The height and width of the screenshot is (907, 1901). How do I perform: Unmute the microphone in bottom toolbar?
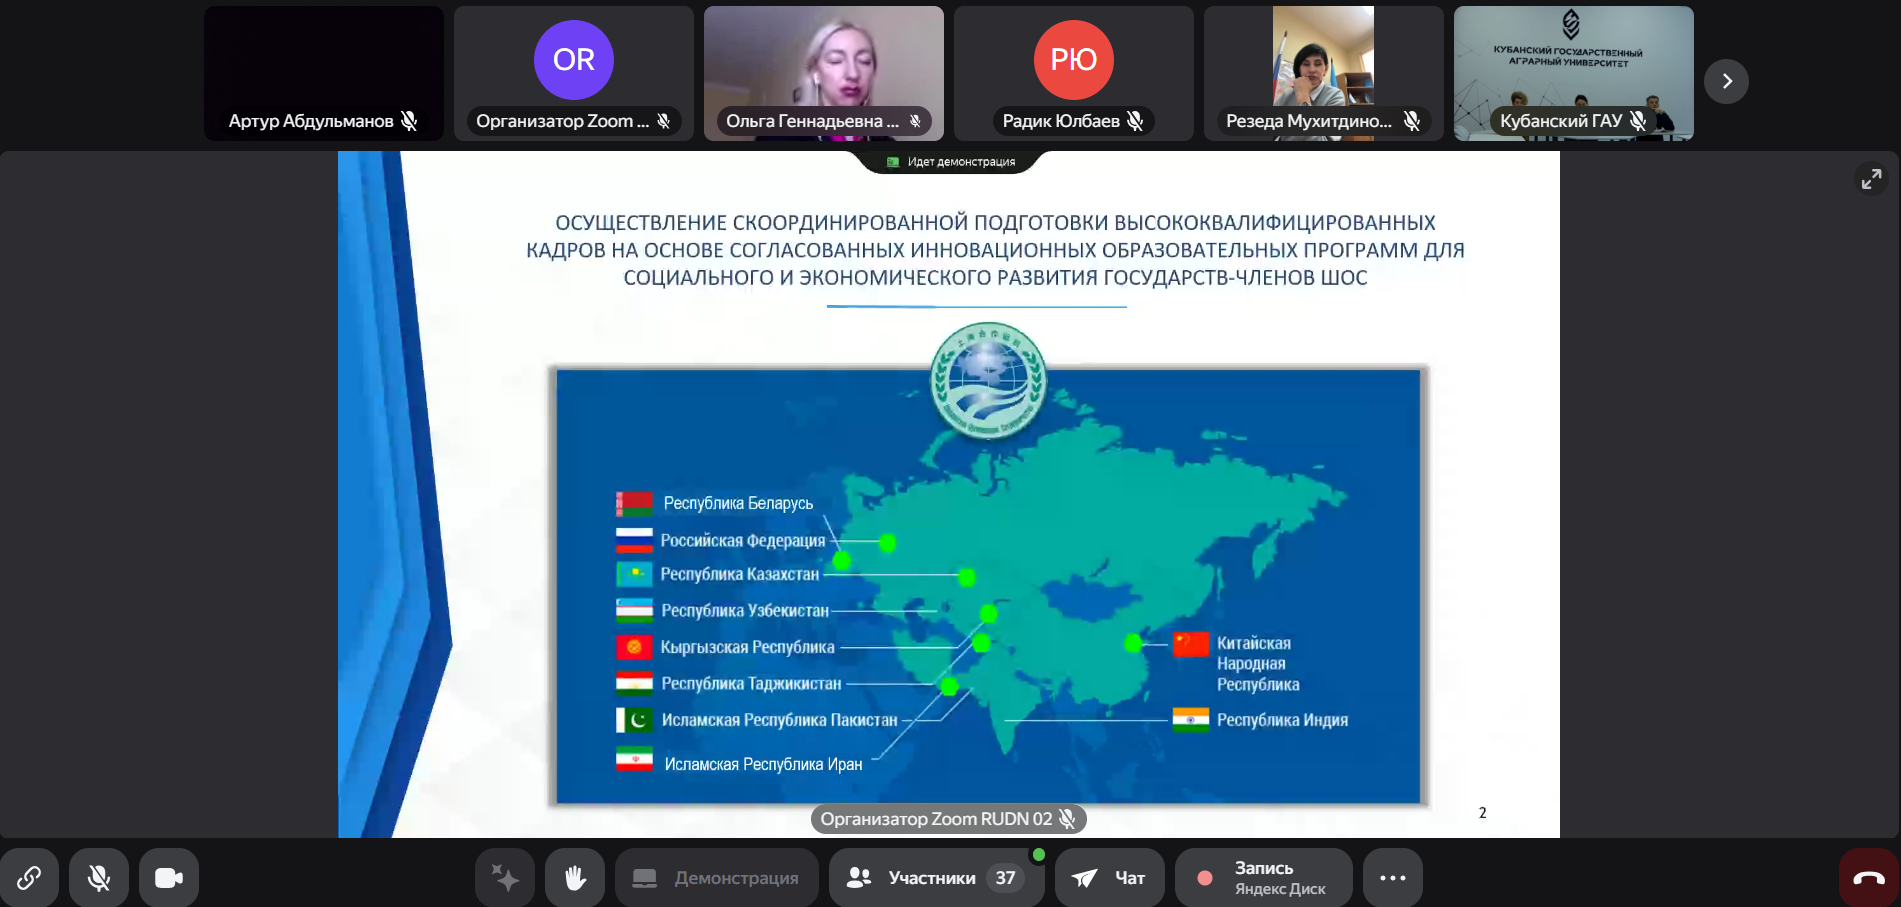tap(99, 878)
